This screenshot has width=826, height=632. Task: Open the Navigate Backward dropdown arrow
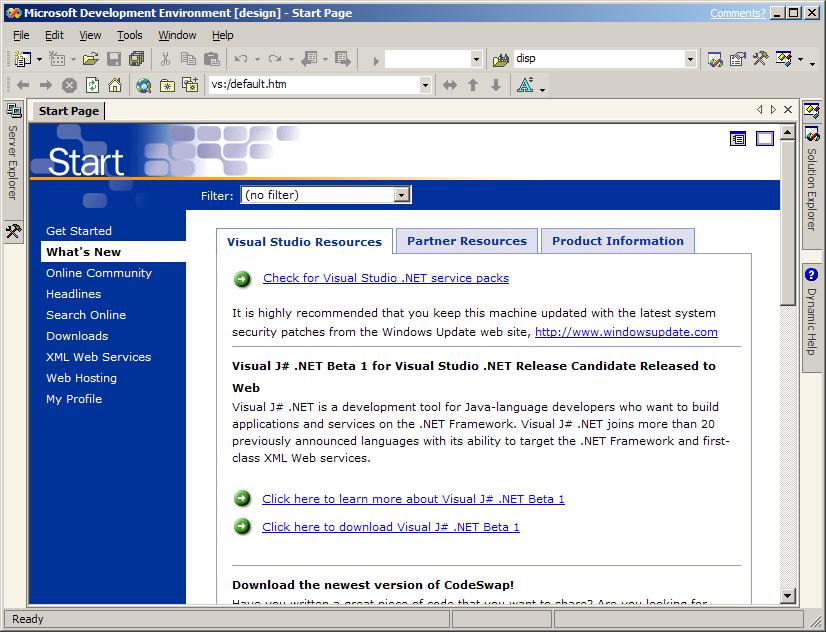(325, 60)
